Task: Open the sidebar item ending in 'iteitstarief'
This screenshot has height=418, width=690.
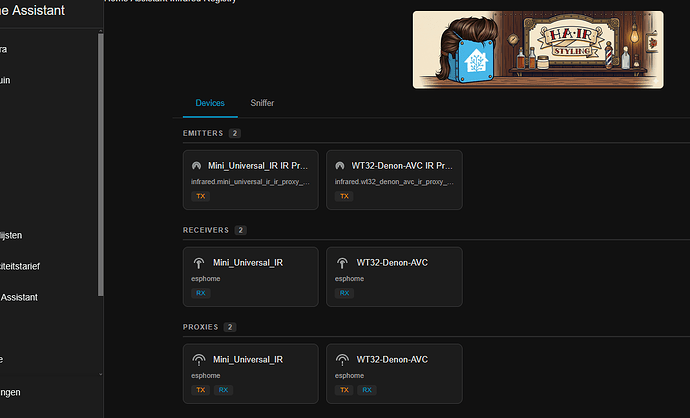Action: [20, 266]
